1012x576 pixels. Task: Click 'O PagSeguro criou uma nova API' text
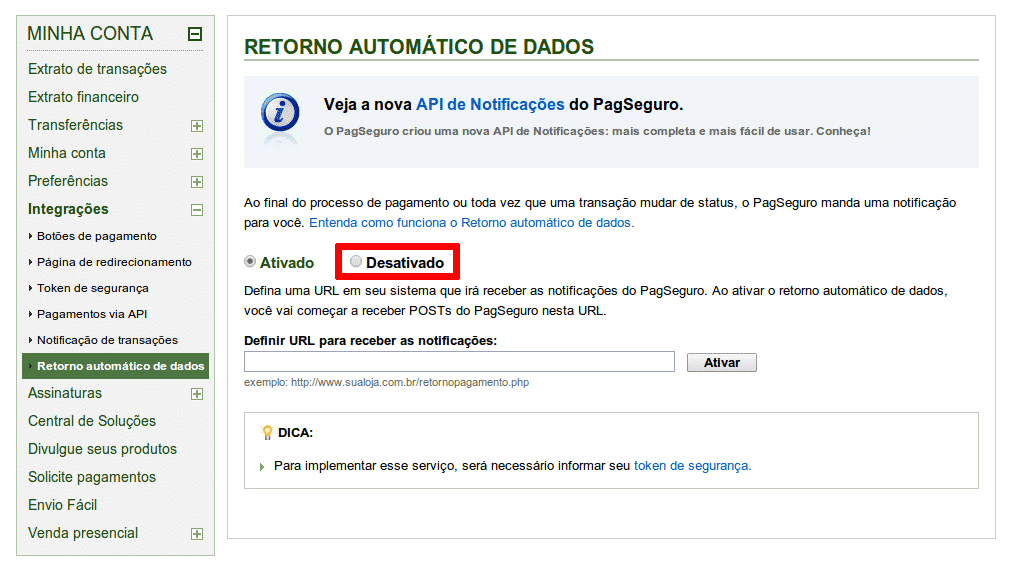pos(597,131)
